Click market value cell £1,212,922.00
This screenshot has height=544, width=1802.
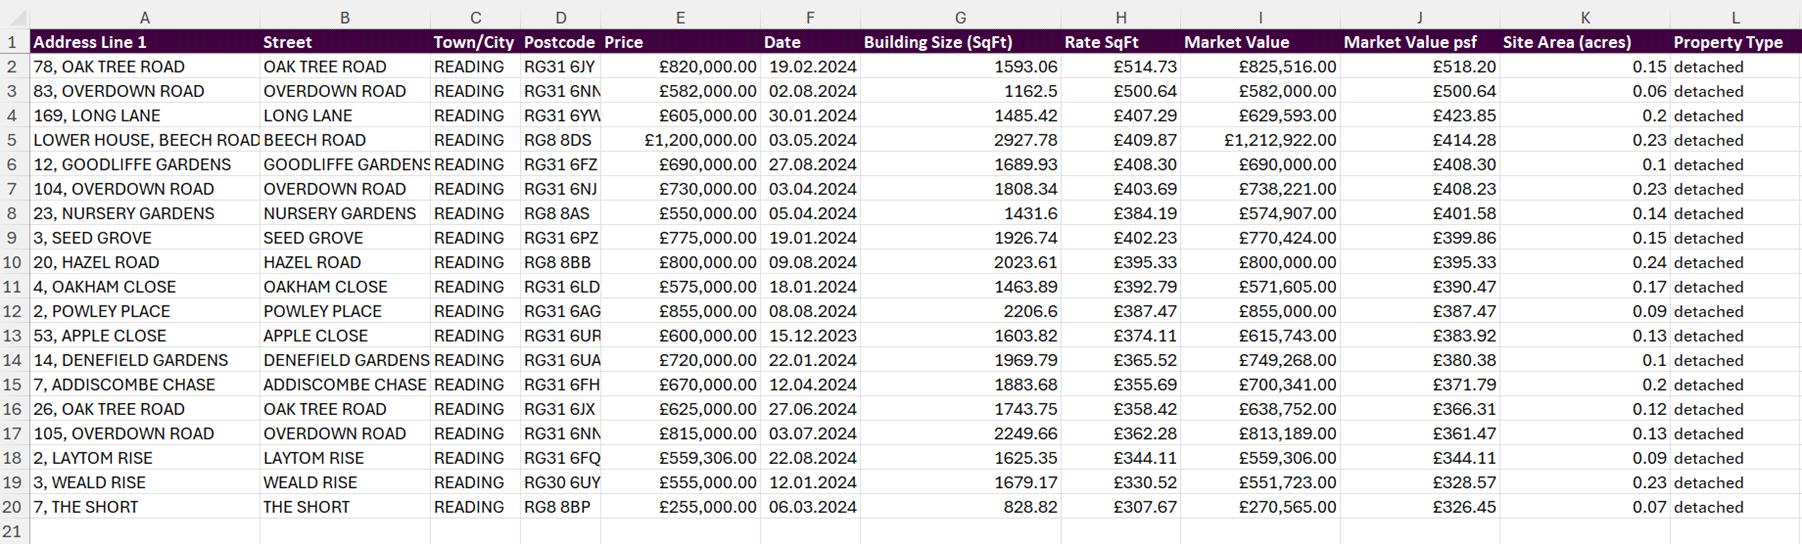coord(1260,140)
